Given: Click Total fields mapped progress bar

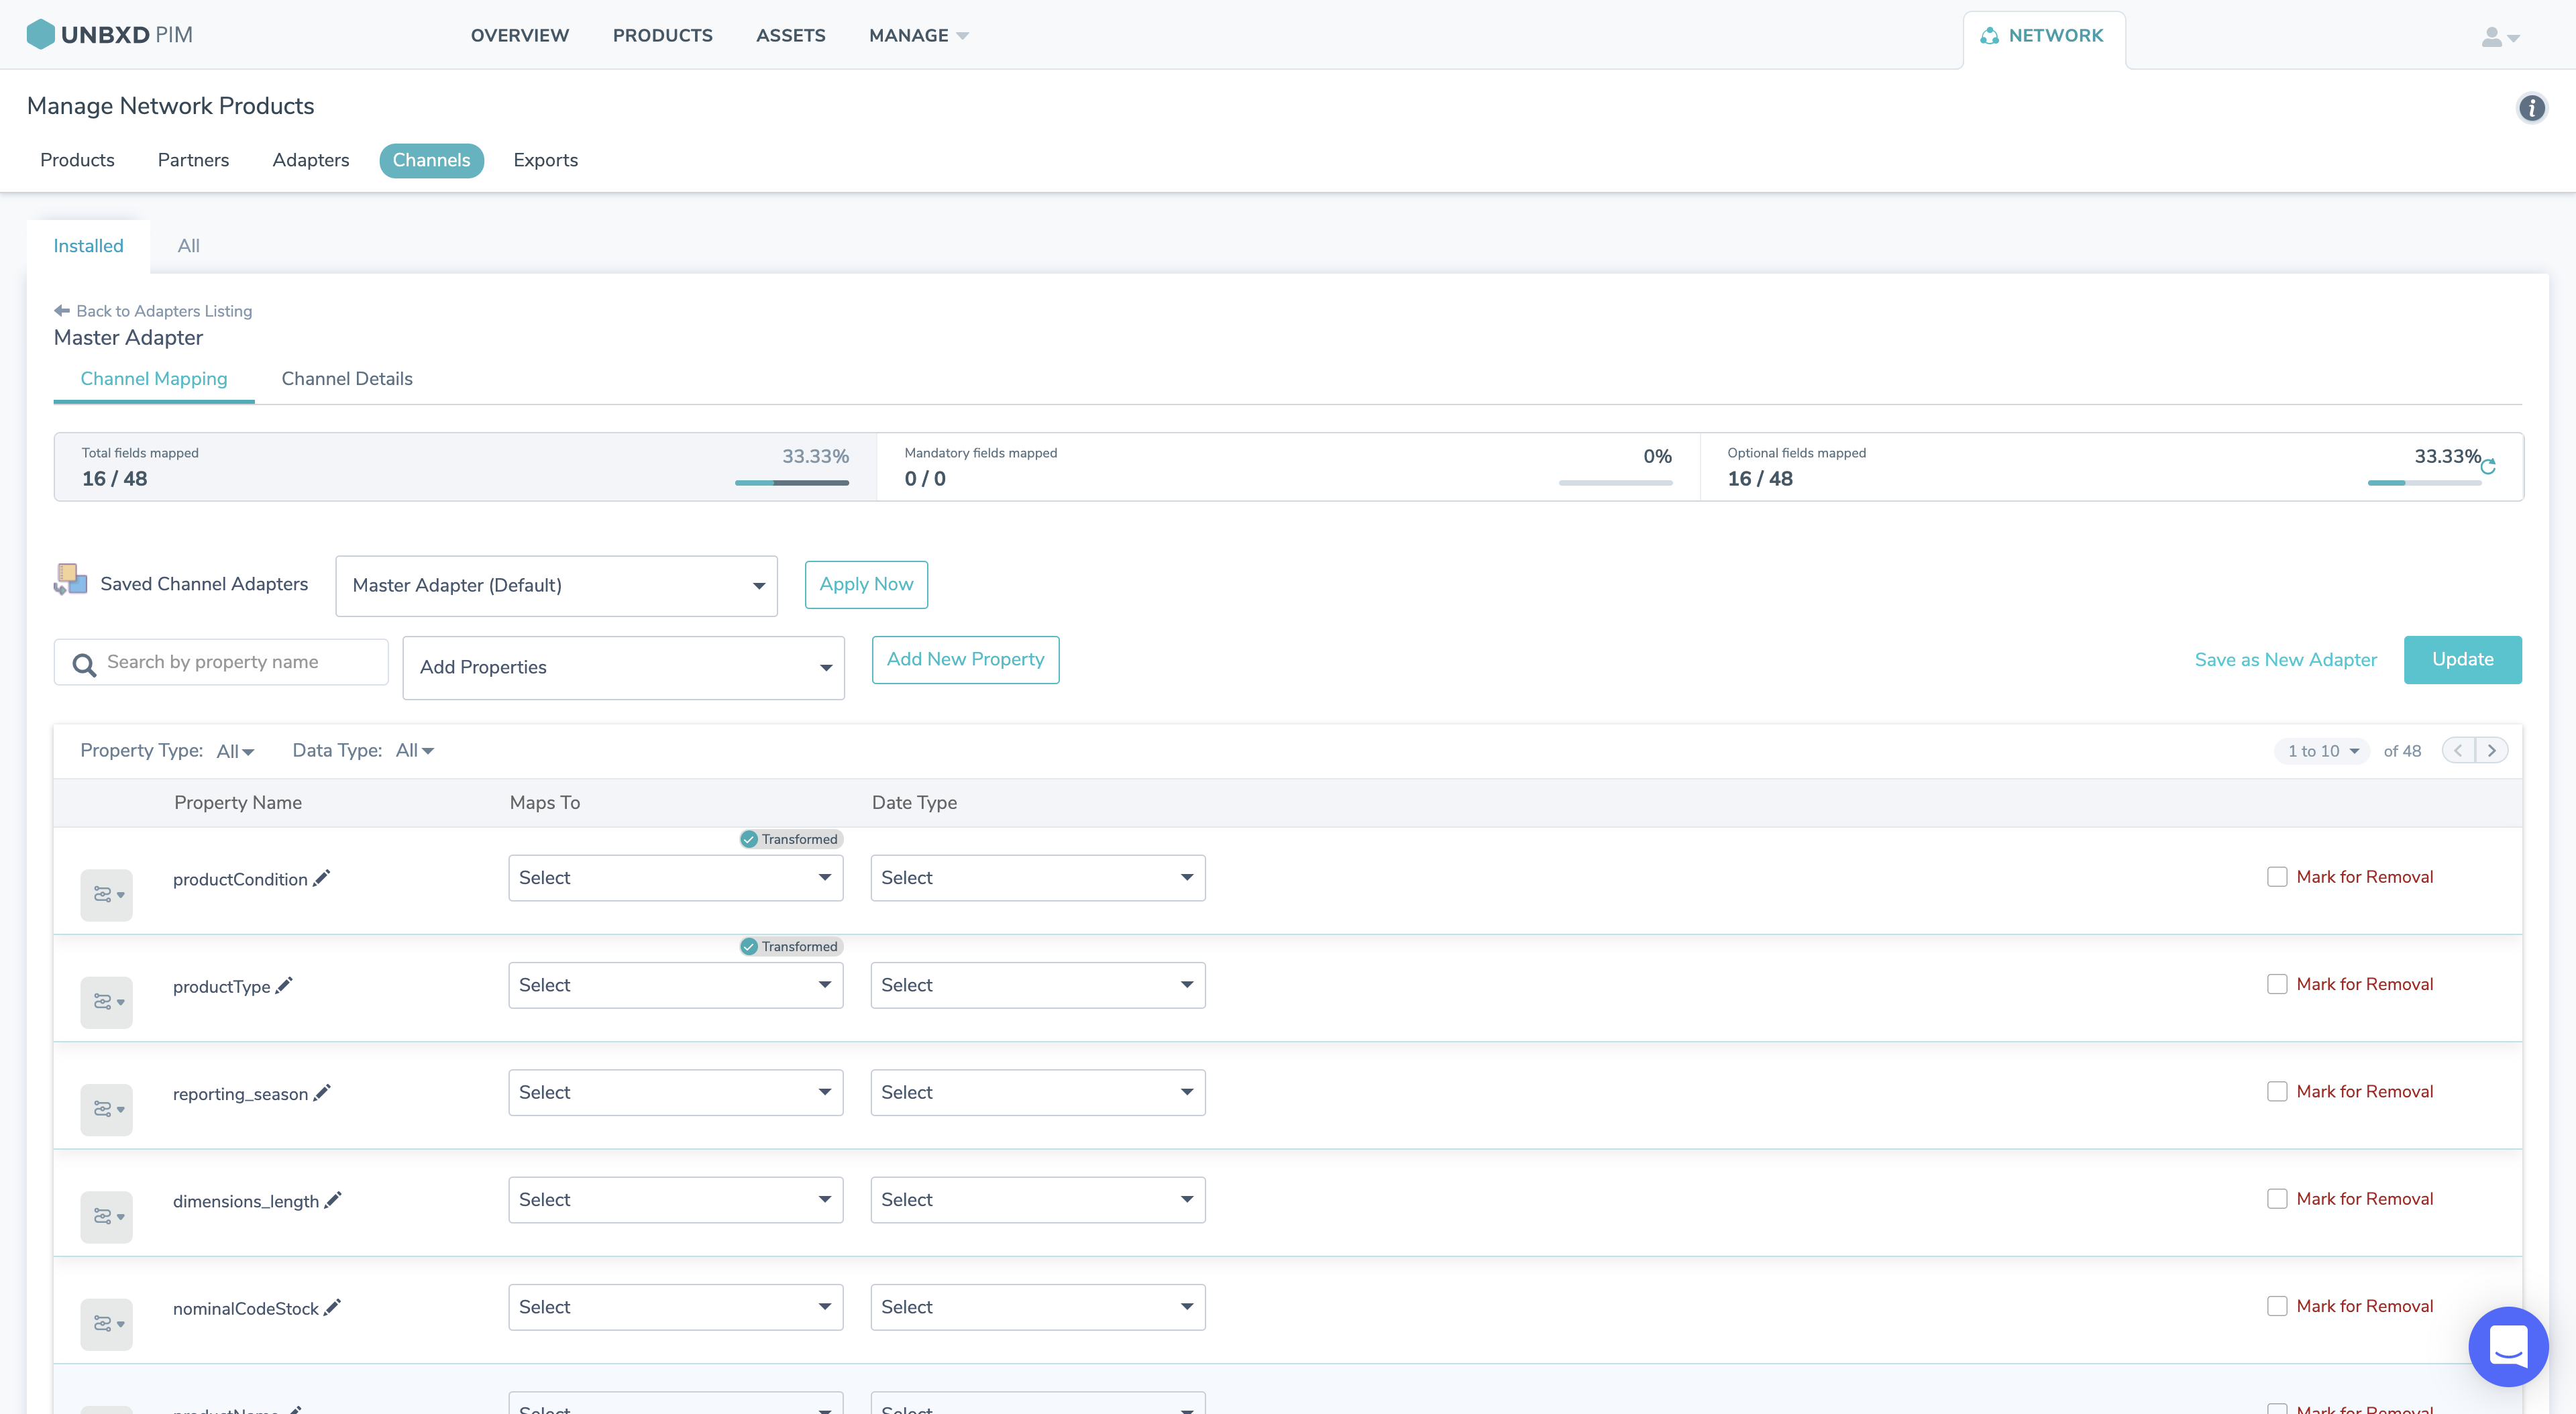Looking at the screenshot, I should click(791, 483).
